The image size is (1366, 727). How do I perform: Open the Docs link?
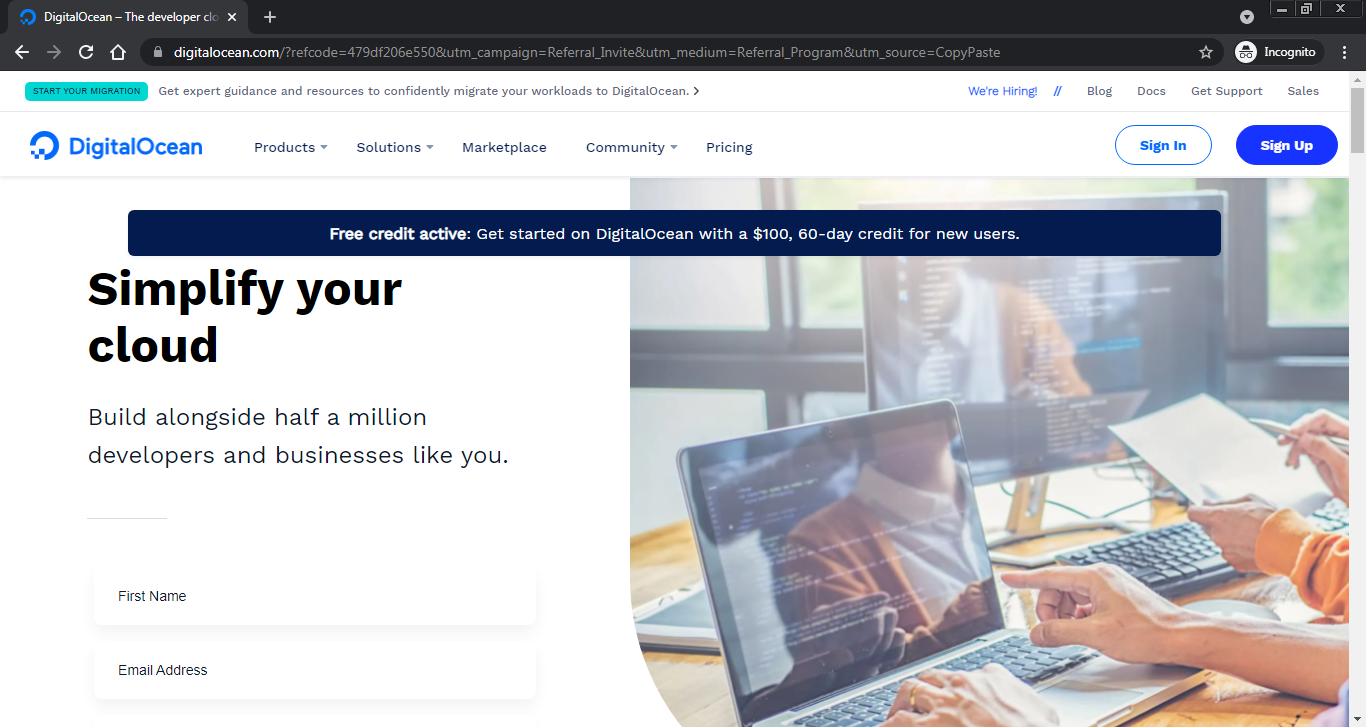tap(1151, 91)
